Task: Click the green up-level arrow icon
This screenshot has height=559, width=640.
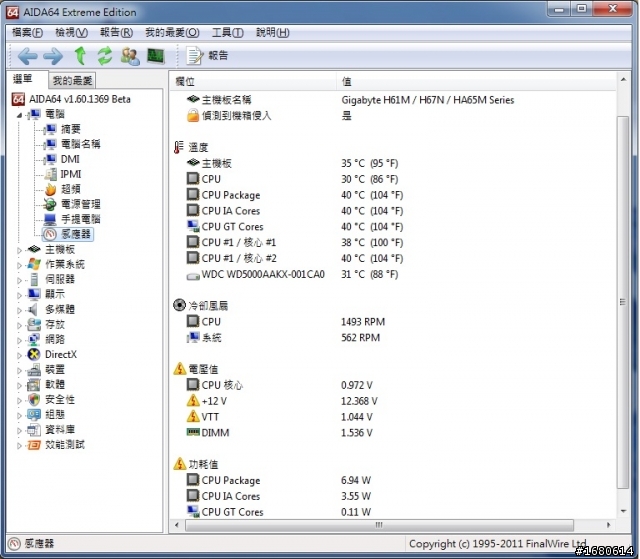Action: tap(80, 56)
